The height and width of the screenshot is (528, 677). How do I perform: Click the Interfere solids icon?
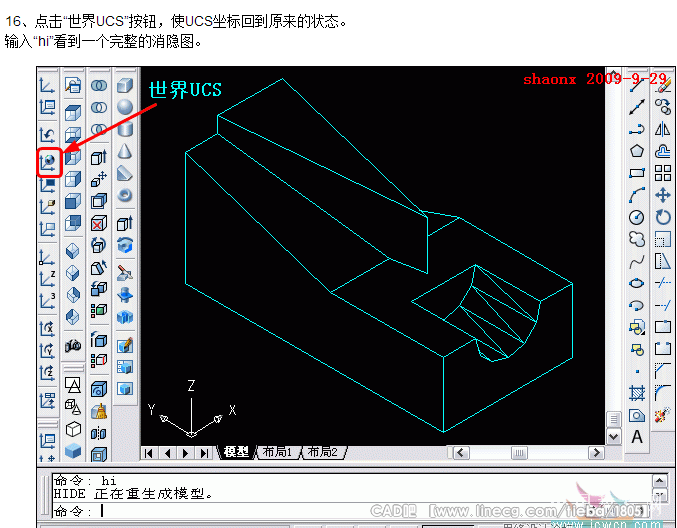(x=125, y=317)
